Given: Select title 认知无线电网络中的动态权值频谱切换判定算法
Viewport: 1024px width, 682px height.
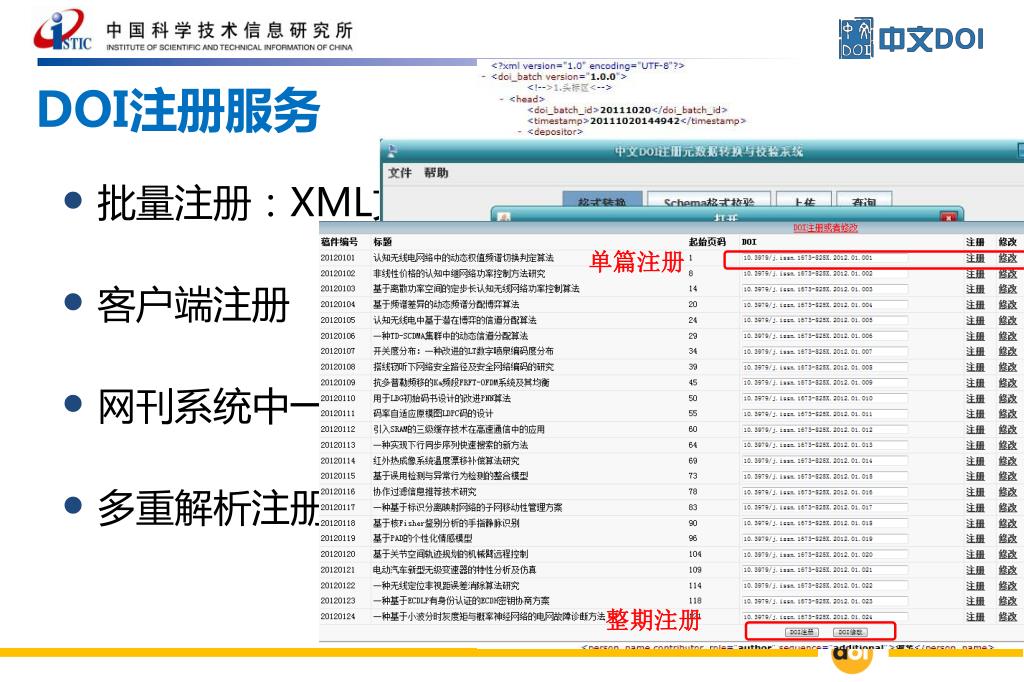Looking at the screenshot, I should coord(463,258).
